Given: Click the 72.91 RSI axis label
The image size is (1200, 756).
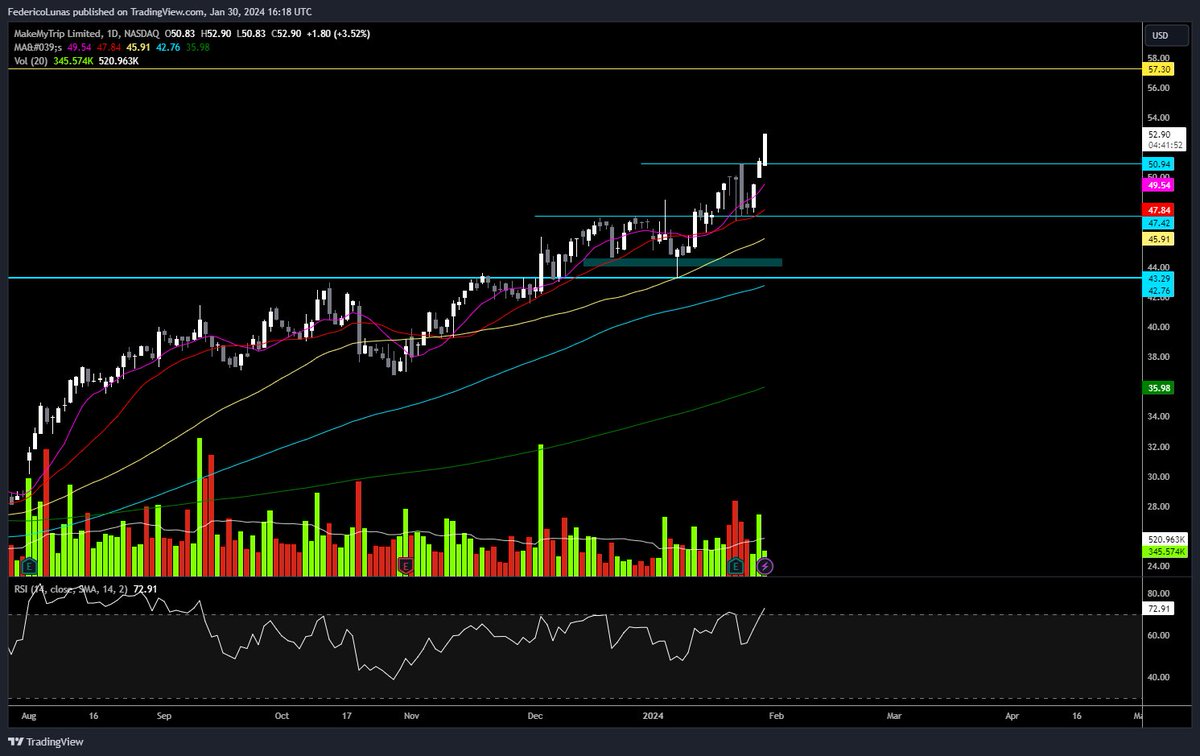Looking at the screenshot, I should tap(1158, 608).
